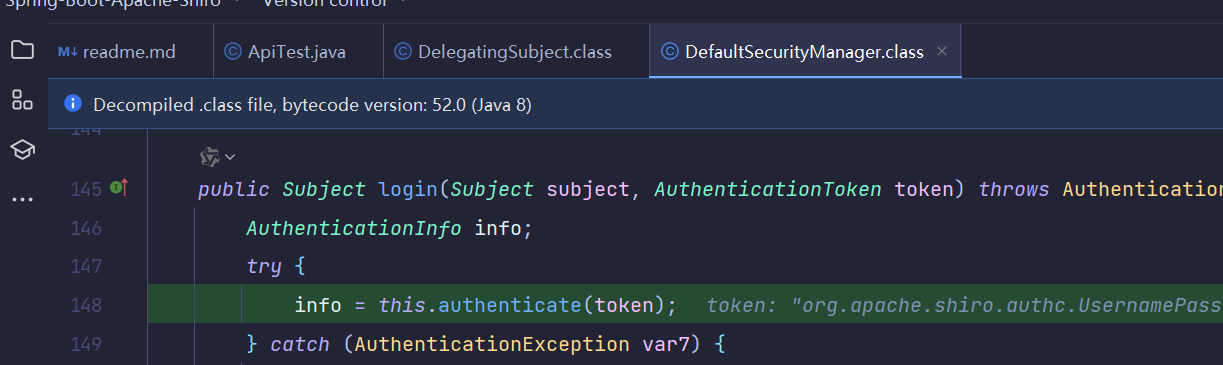Image resolution: width=1223 pixels, height=365 pixels.
Task: Close the DefaultSecurityManager.class tab
Action: click(942, 52)
